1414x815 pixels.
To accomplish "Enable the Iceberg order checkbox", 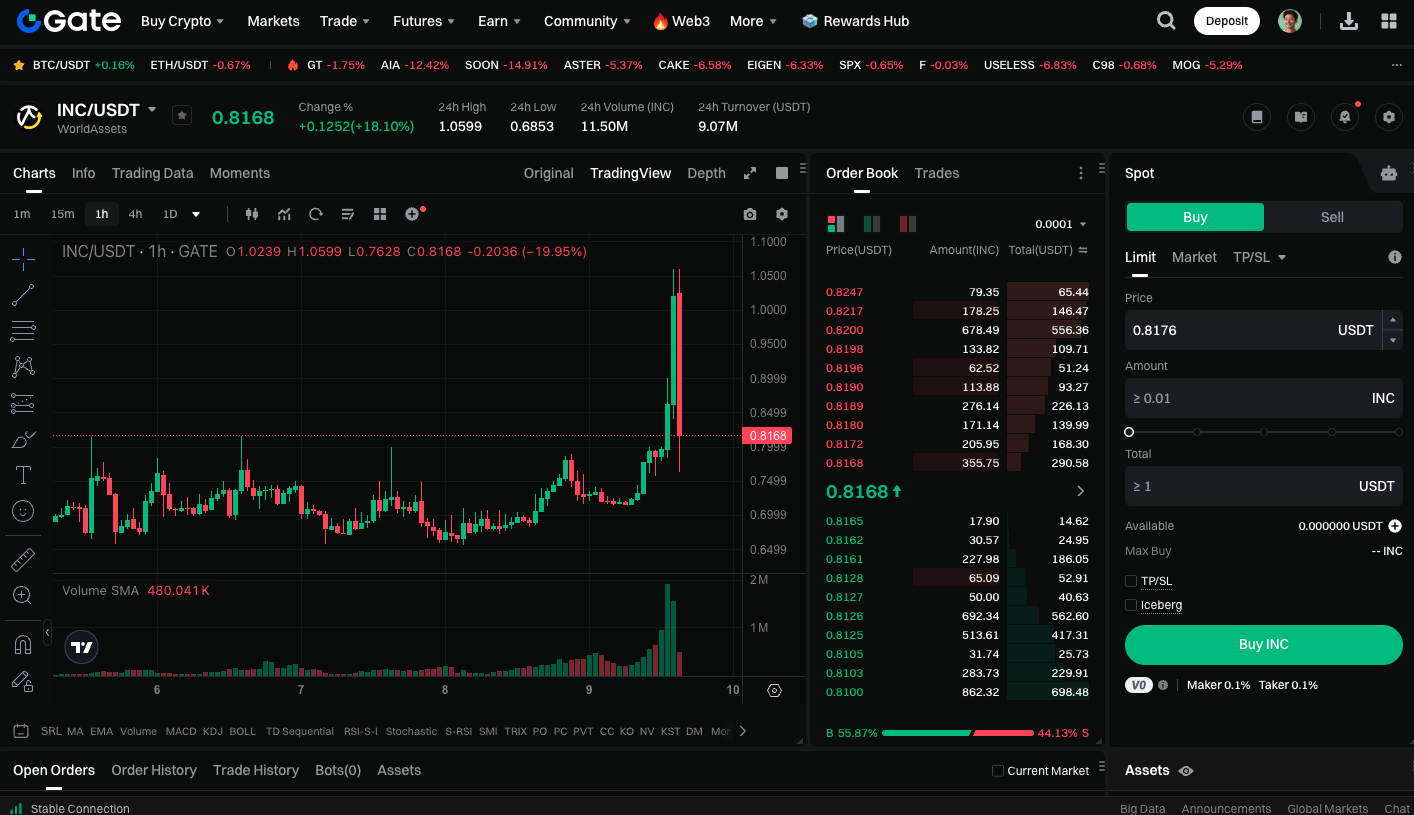I will pyautogui.click(x=1131, y=605).
